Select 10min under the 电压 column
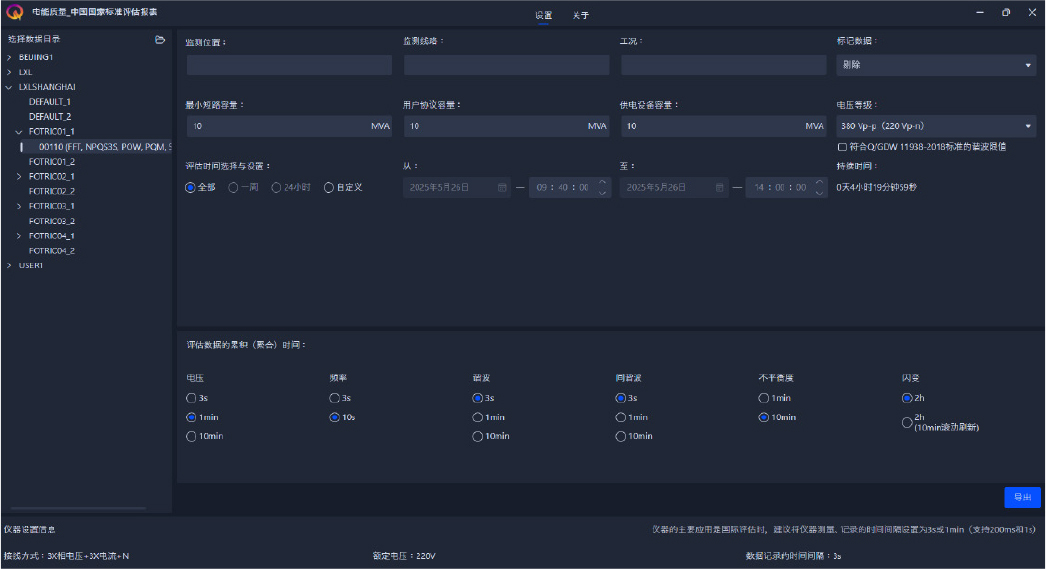 (x=191, y=436)
